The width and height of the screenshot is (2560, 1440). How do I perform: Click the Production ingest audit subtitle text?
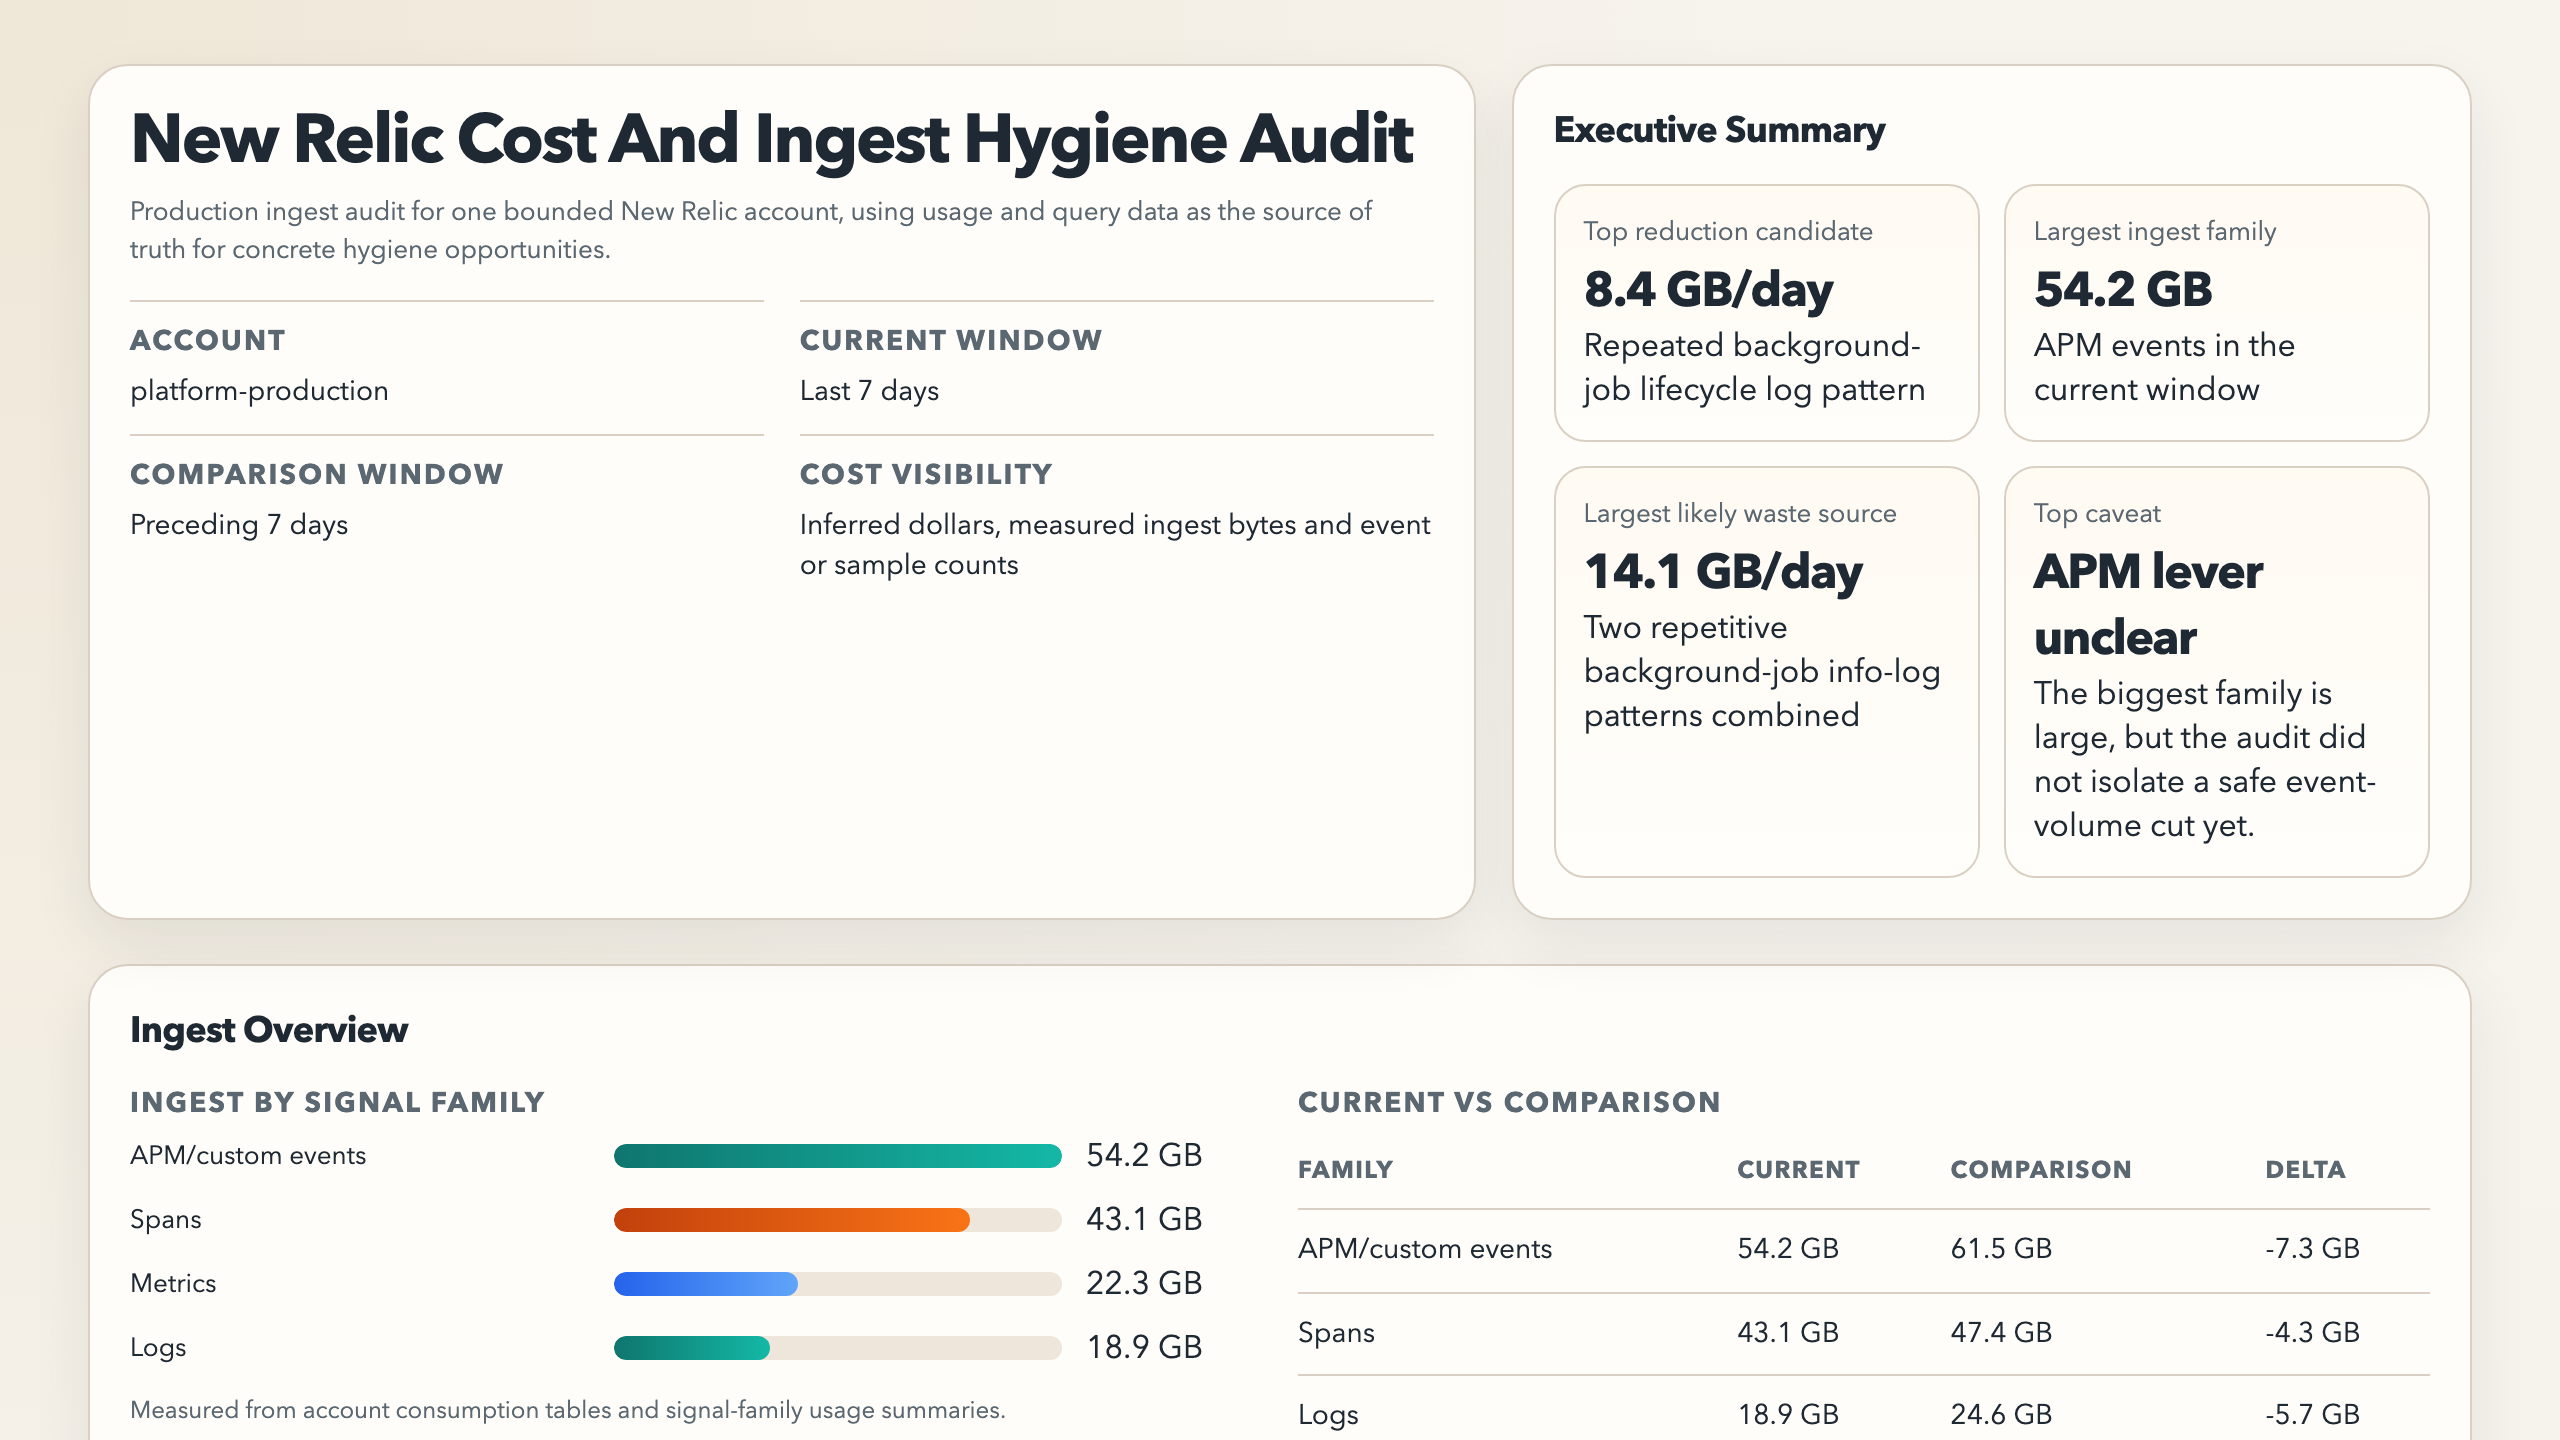(x=751, y=230)
